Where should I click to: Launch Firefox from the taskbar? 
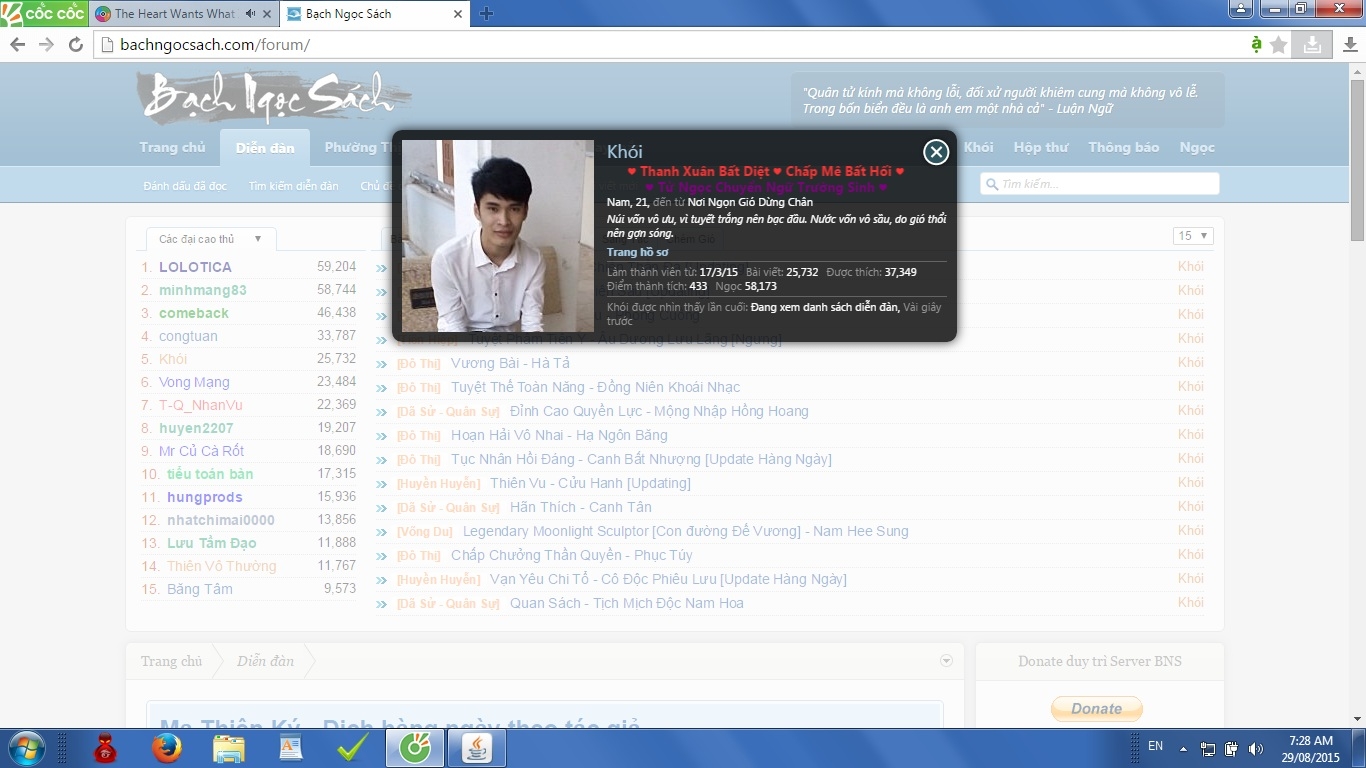pos(167,748)
